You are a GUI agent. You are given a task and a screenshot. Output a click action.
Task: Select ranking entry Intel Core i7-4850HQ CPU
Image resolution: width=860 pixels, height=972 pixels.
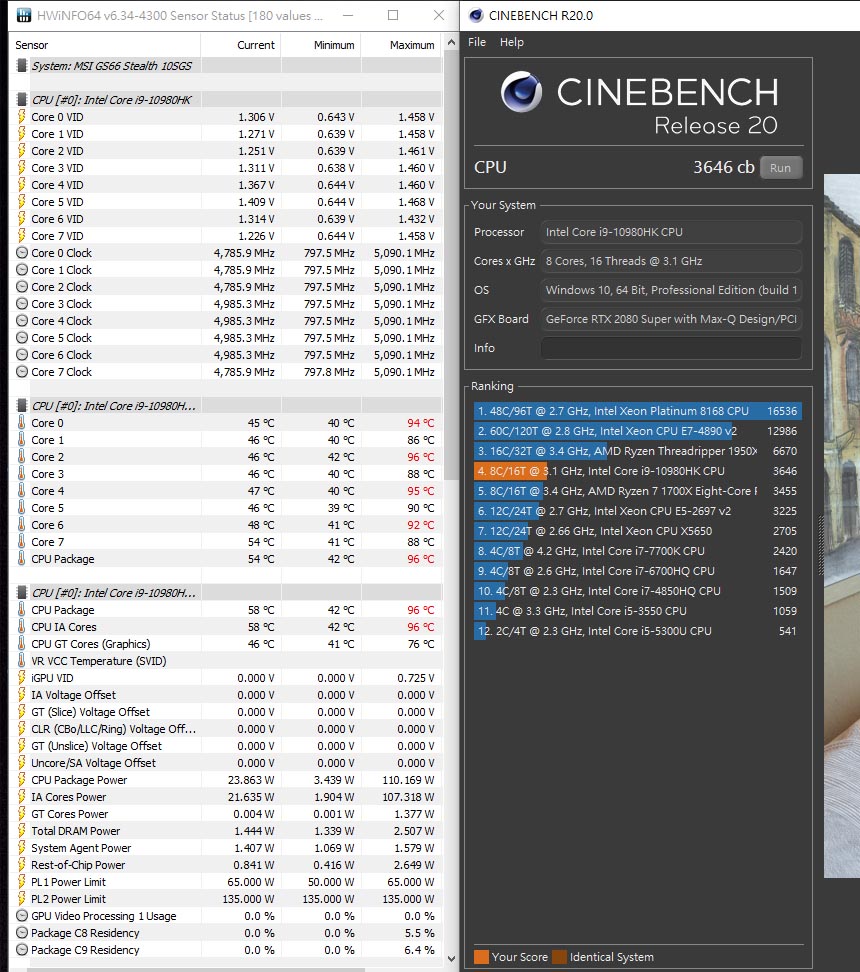coord(637,591)
